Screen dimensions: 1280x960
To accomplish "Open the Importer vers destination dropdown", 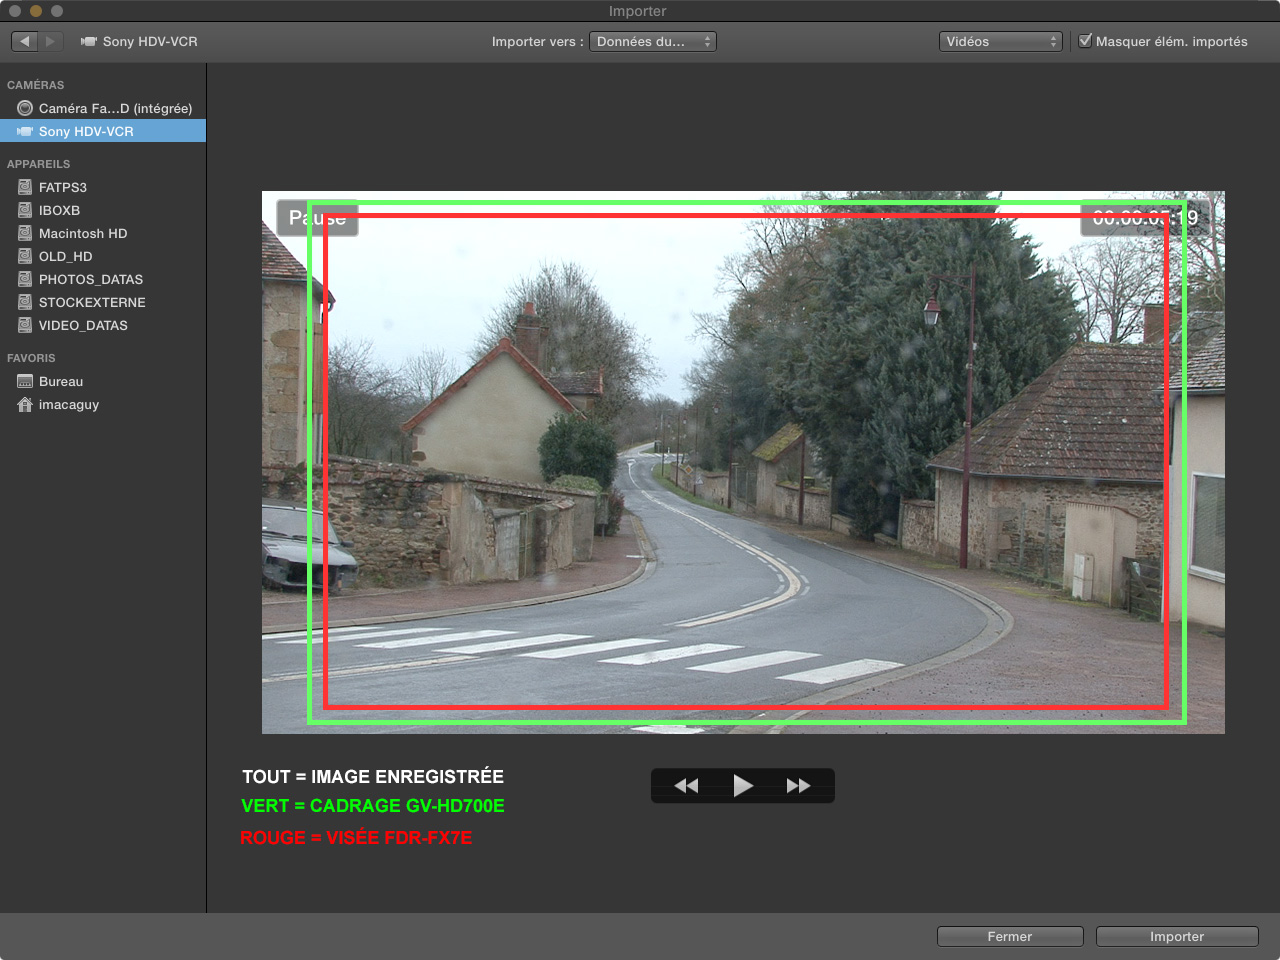I will point(652,41).
